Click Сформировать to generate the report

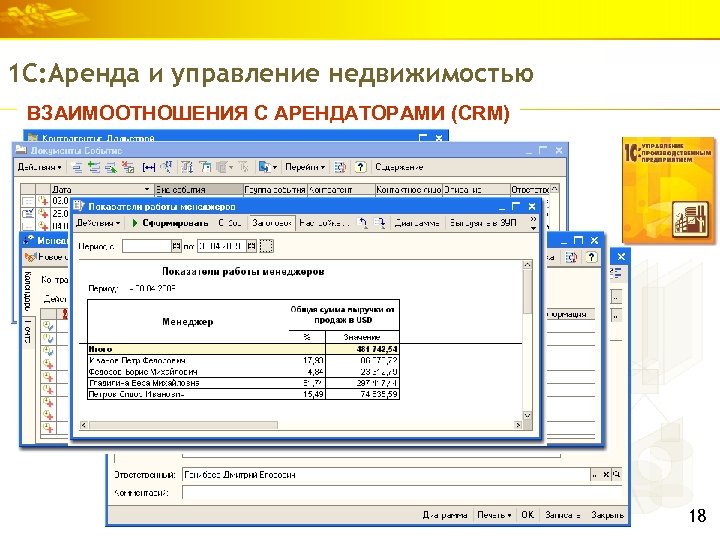tap(170, 223)
